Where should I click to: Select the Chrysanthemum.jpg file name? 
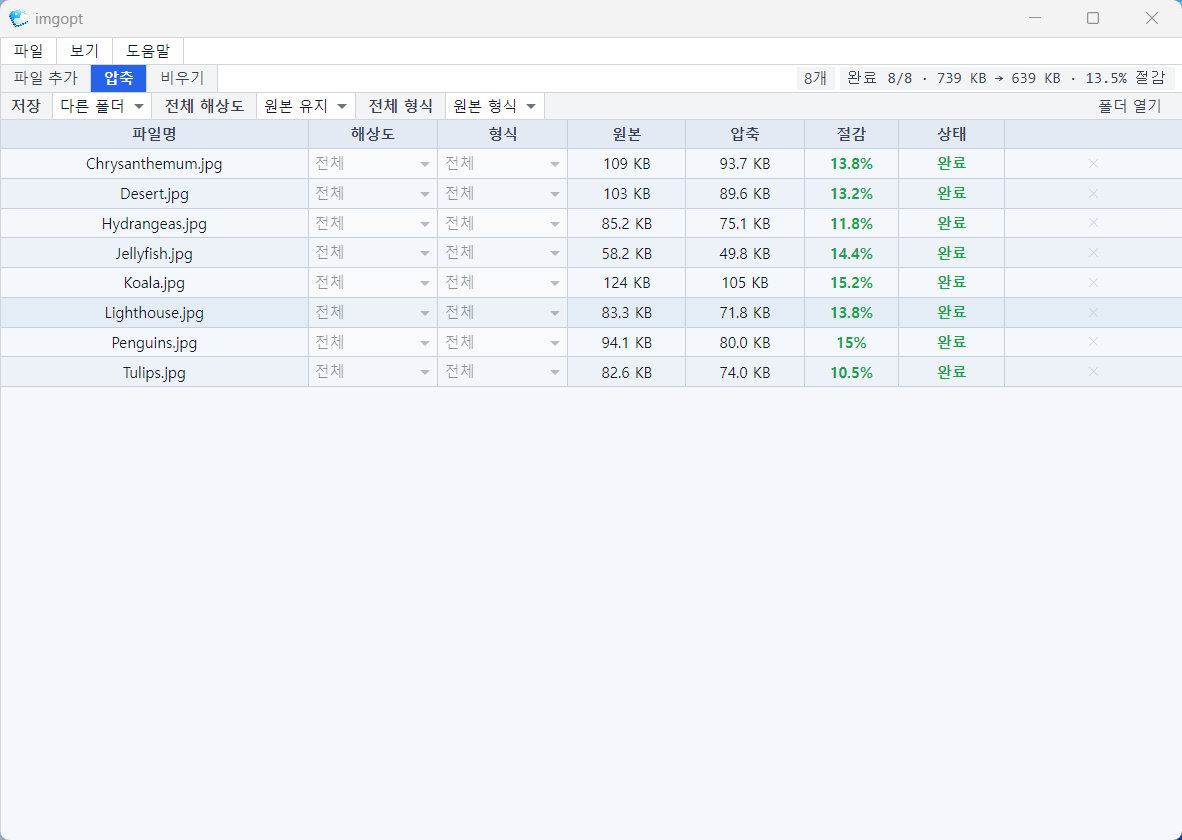(x=154, y=164)
